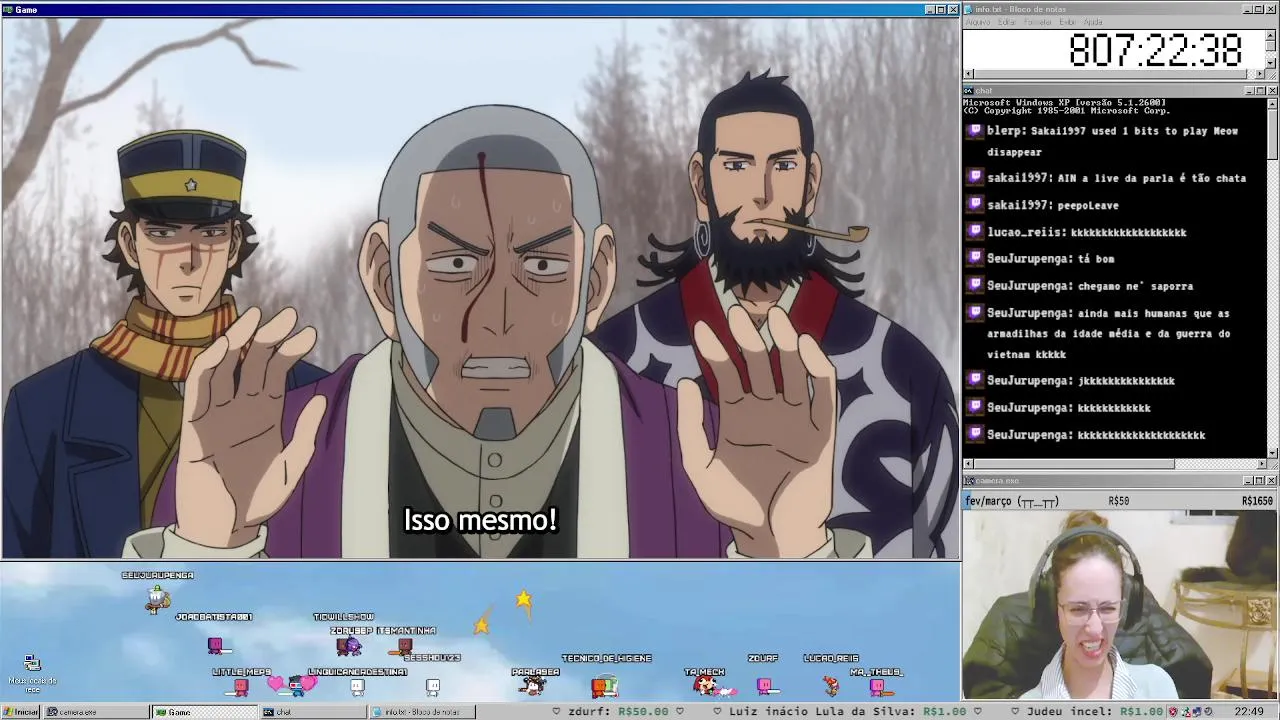Click the Game window title bar icon

tap(7, 9)
